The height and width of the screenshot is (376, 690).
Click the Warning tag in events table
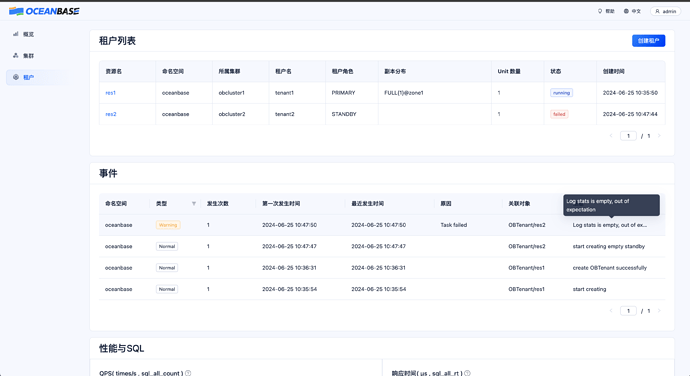pyautogui.click(x=168, y=225)
